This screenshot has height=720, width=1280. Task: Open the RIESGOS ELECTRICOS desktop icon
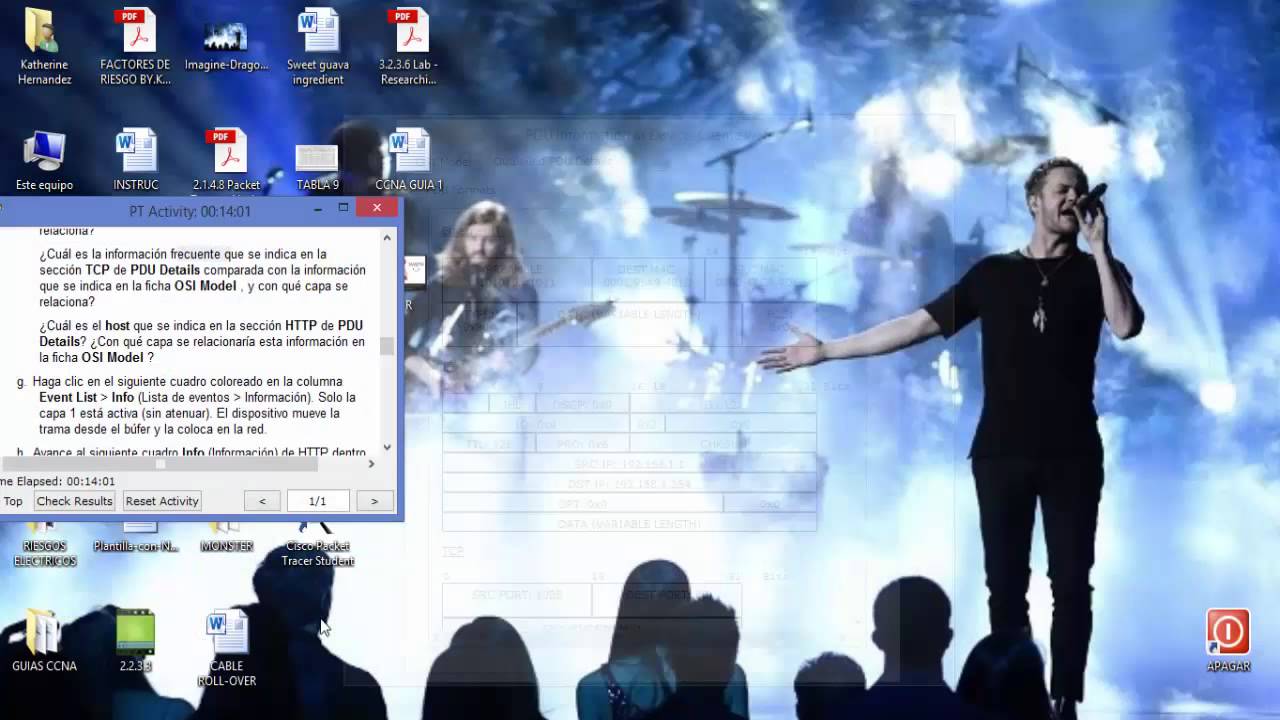click(x=44, y=545)
